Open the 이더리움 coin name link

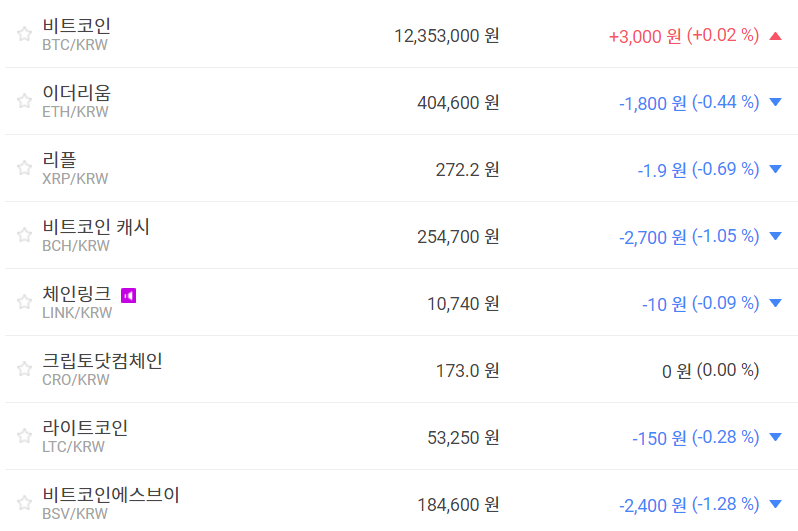(77, 93)
